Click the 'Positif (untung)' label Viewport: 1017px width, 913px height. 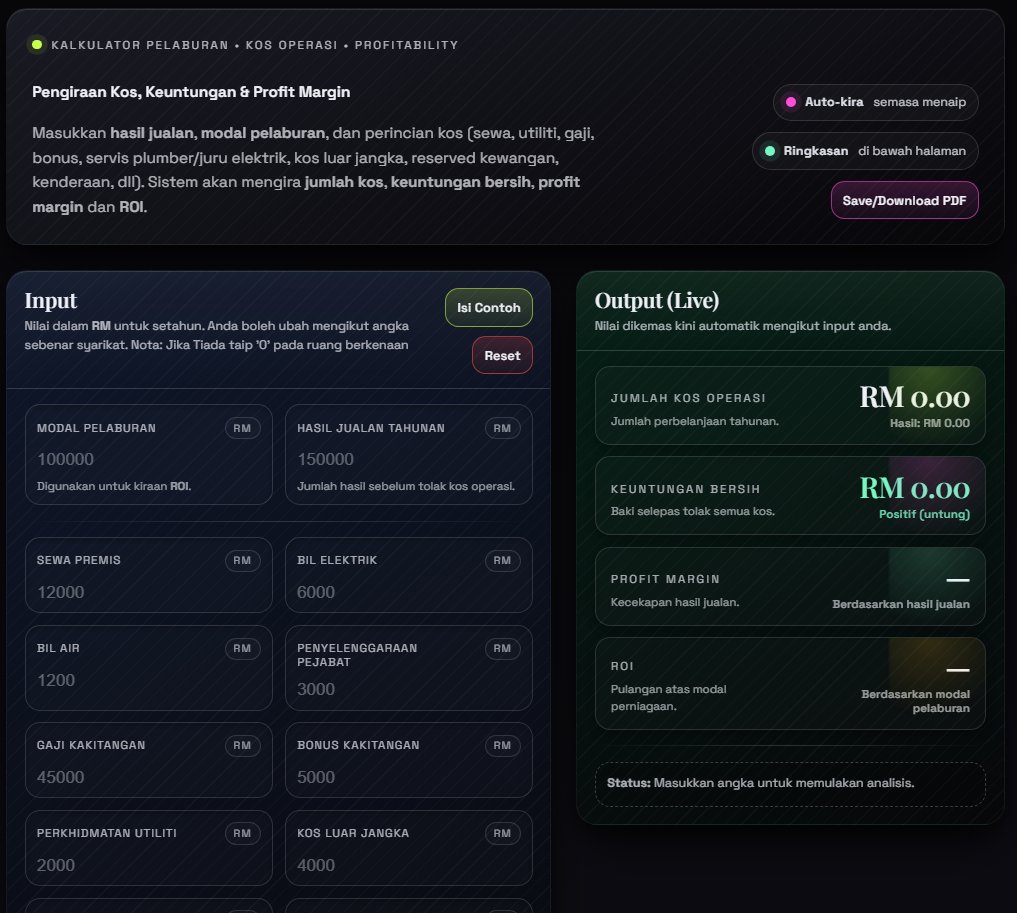coord(924,514)
